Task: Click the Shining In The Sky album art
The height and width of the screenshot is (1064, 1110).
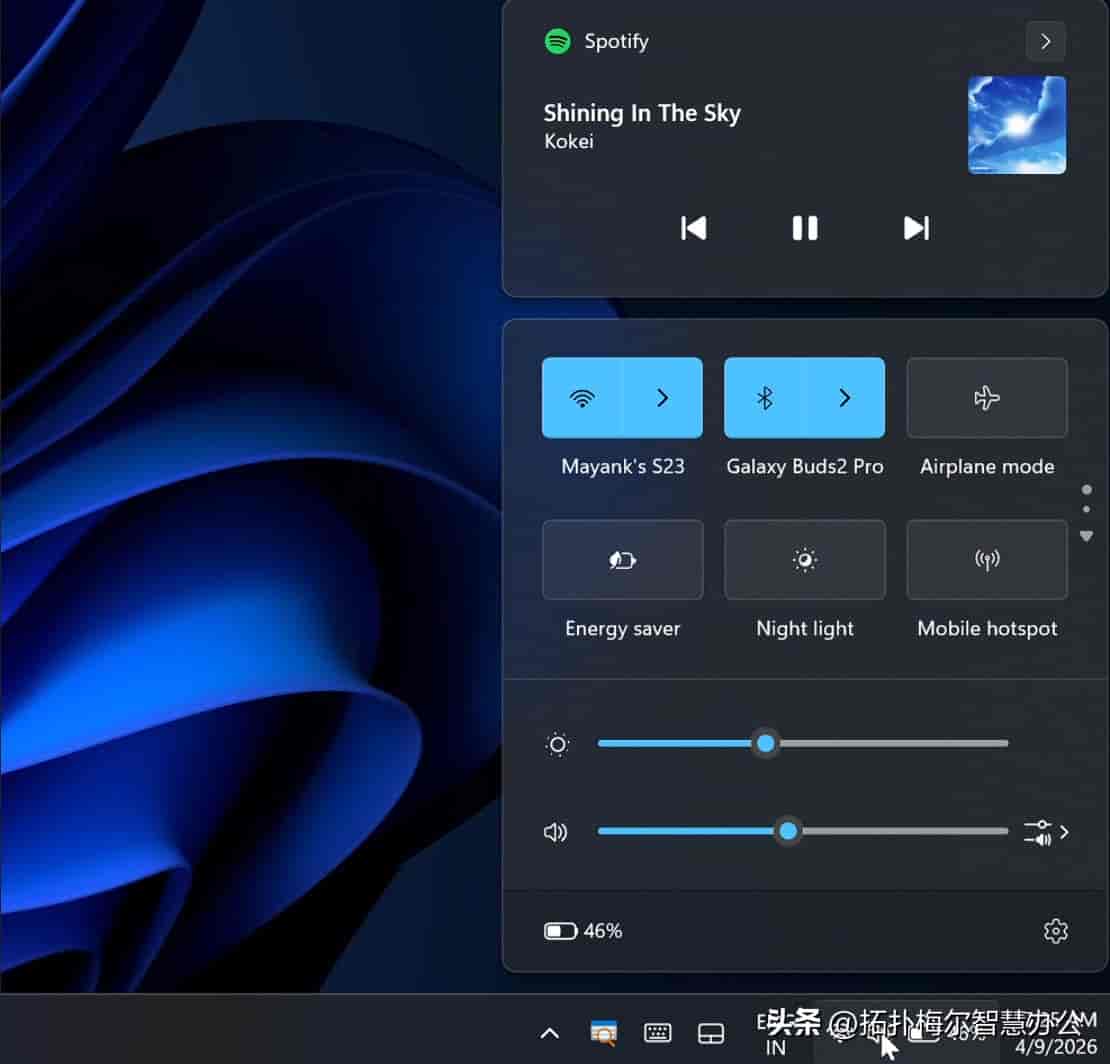Action: point(1017,125)
